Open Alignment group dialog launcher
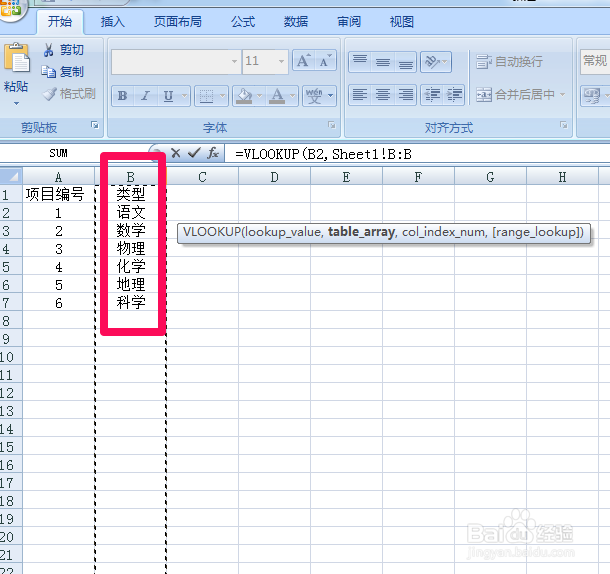Image resolution: width=610 pixels, height=574 pixels. pyautogui.click(x=563, y=125)
